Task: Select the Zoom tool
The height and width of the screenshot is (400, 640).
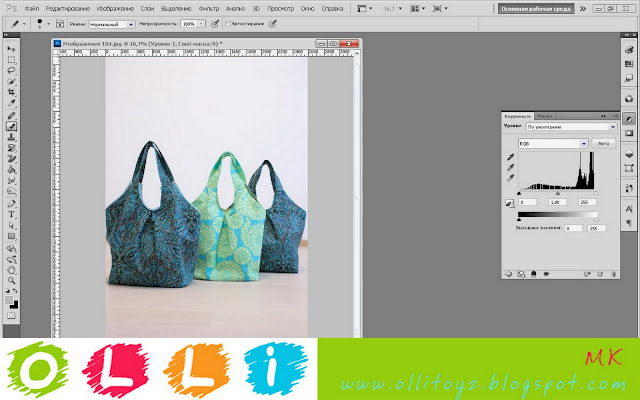Action: point(11,280)
